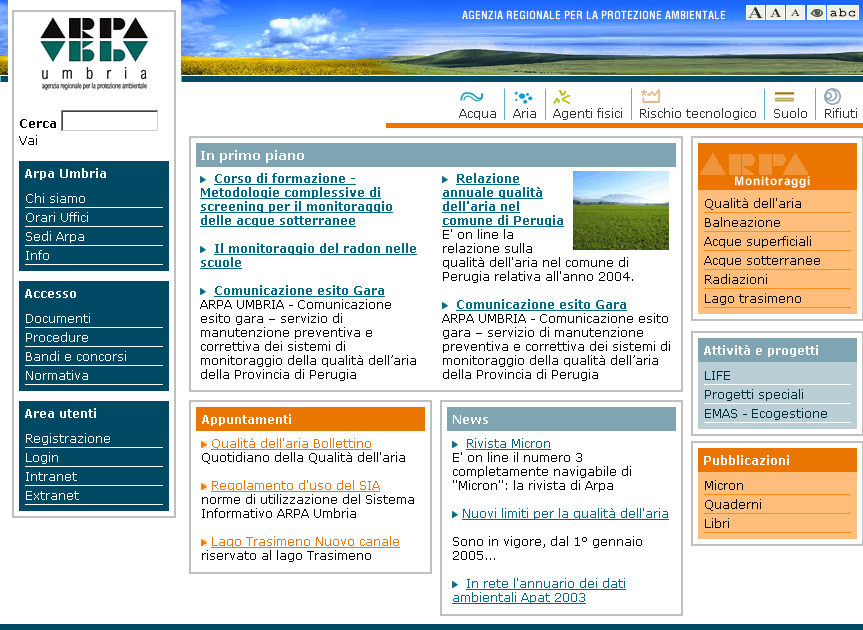
Task: Open Chi siamo page
Action: pyautogui.click(x=55, y=198)
